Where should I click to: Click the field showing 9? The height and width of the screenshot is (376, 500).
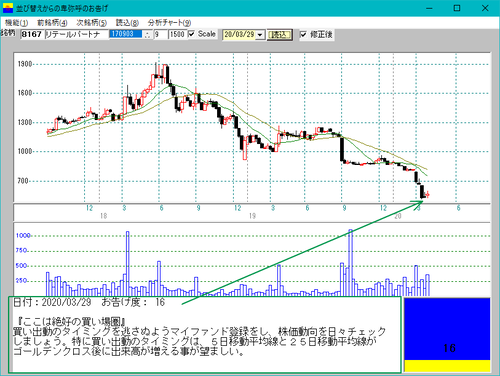pos(160,34)
